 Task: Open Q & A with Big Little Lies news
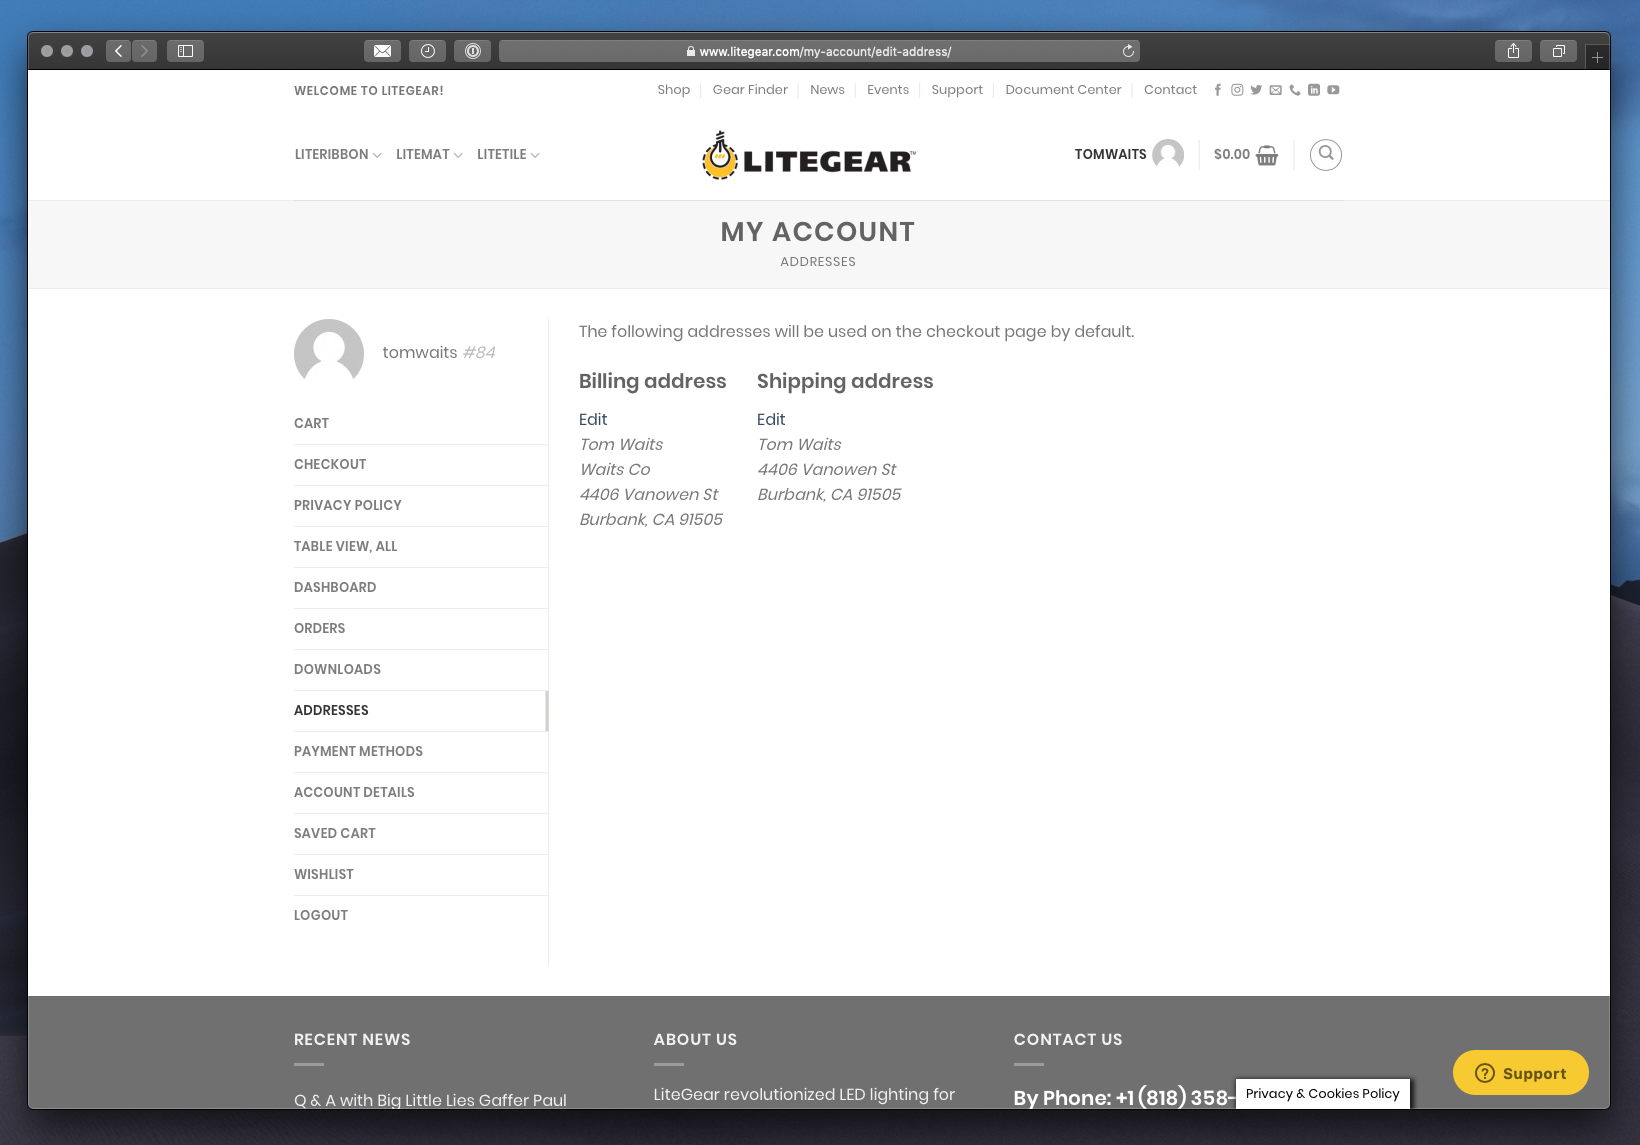point(430,1100)
